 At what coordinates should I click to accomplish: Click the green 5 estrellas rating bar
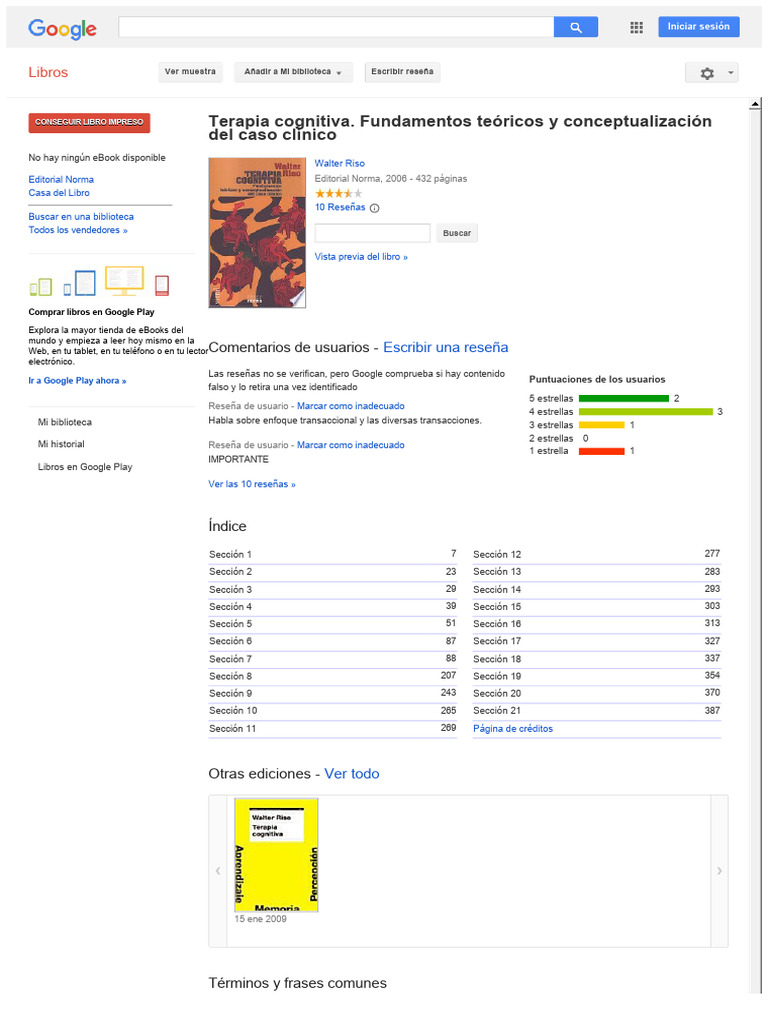624,398
